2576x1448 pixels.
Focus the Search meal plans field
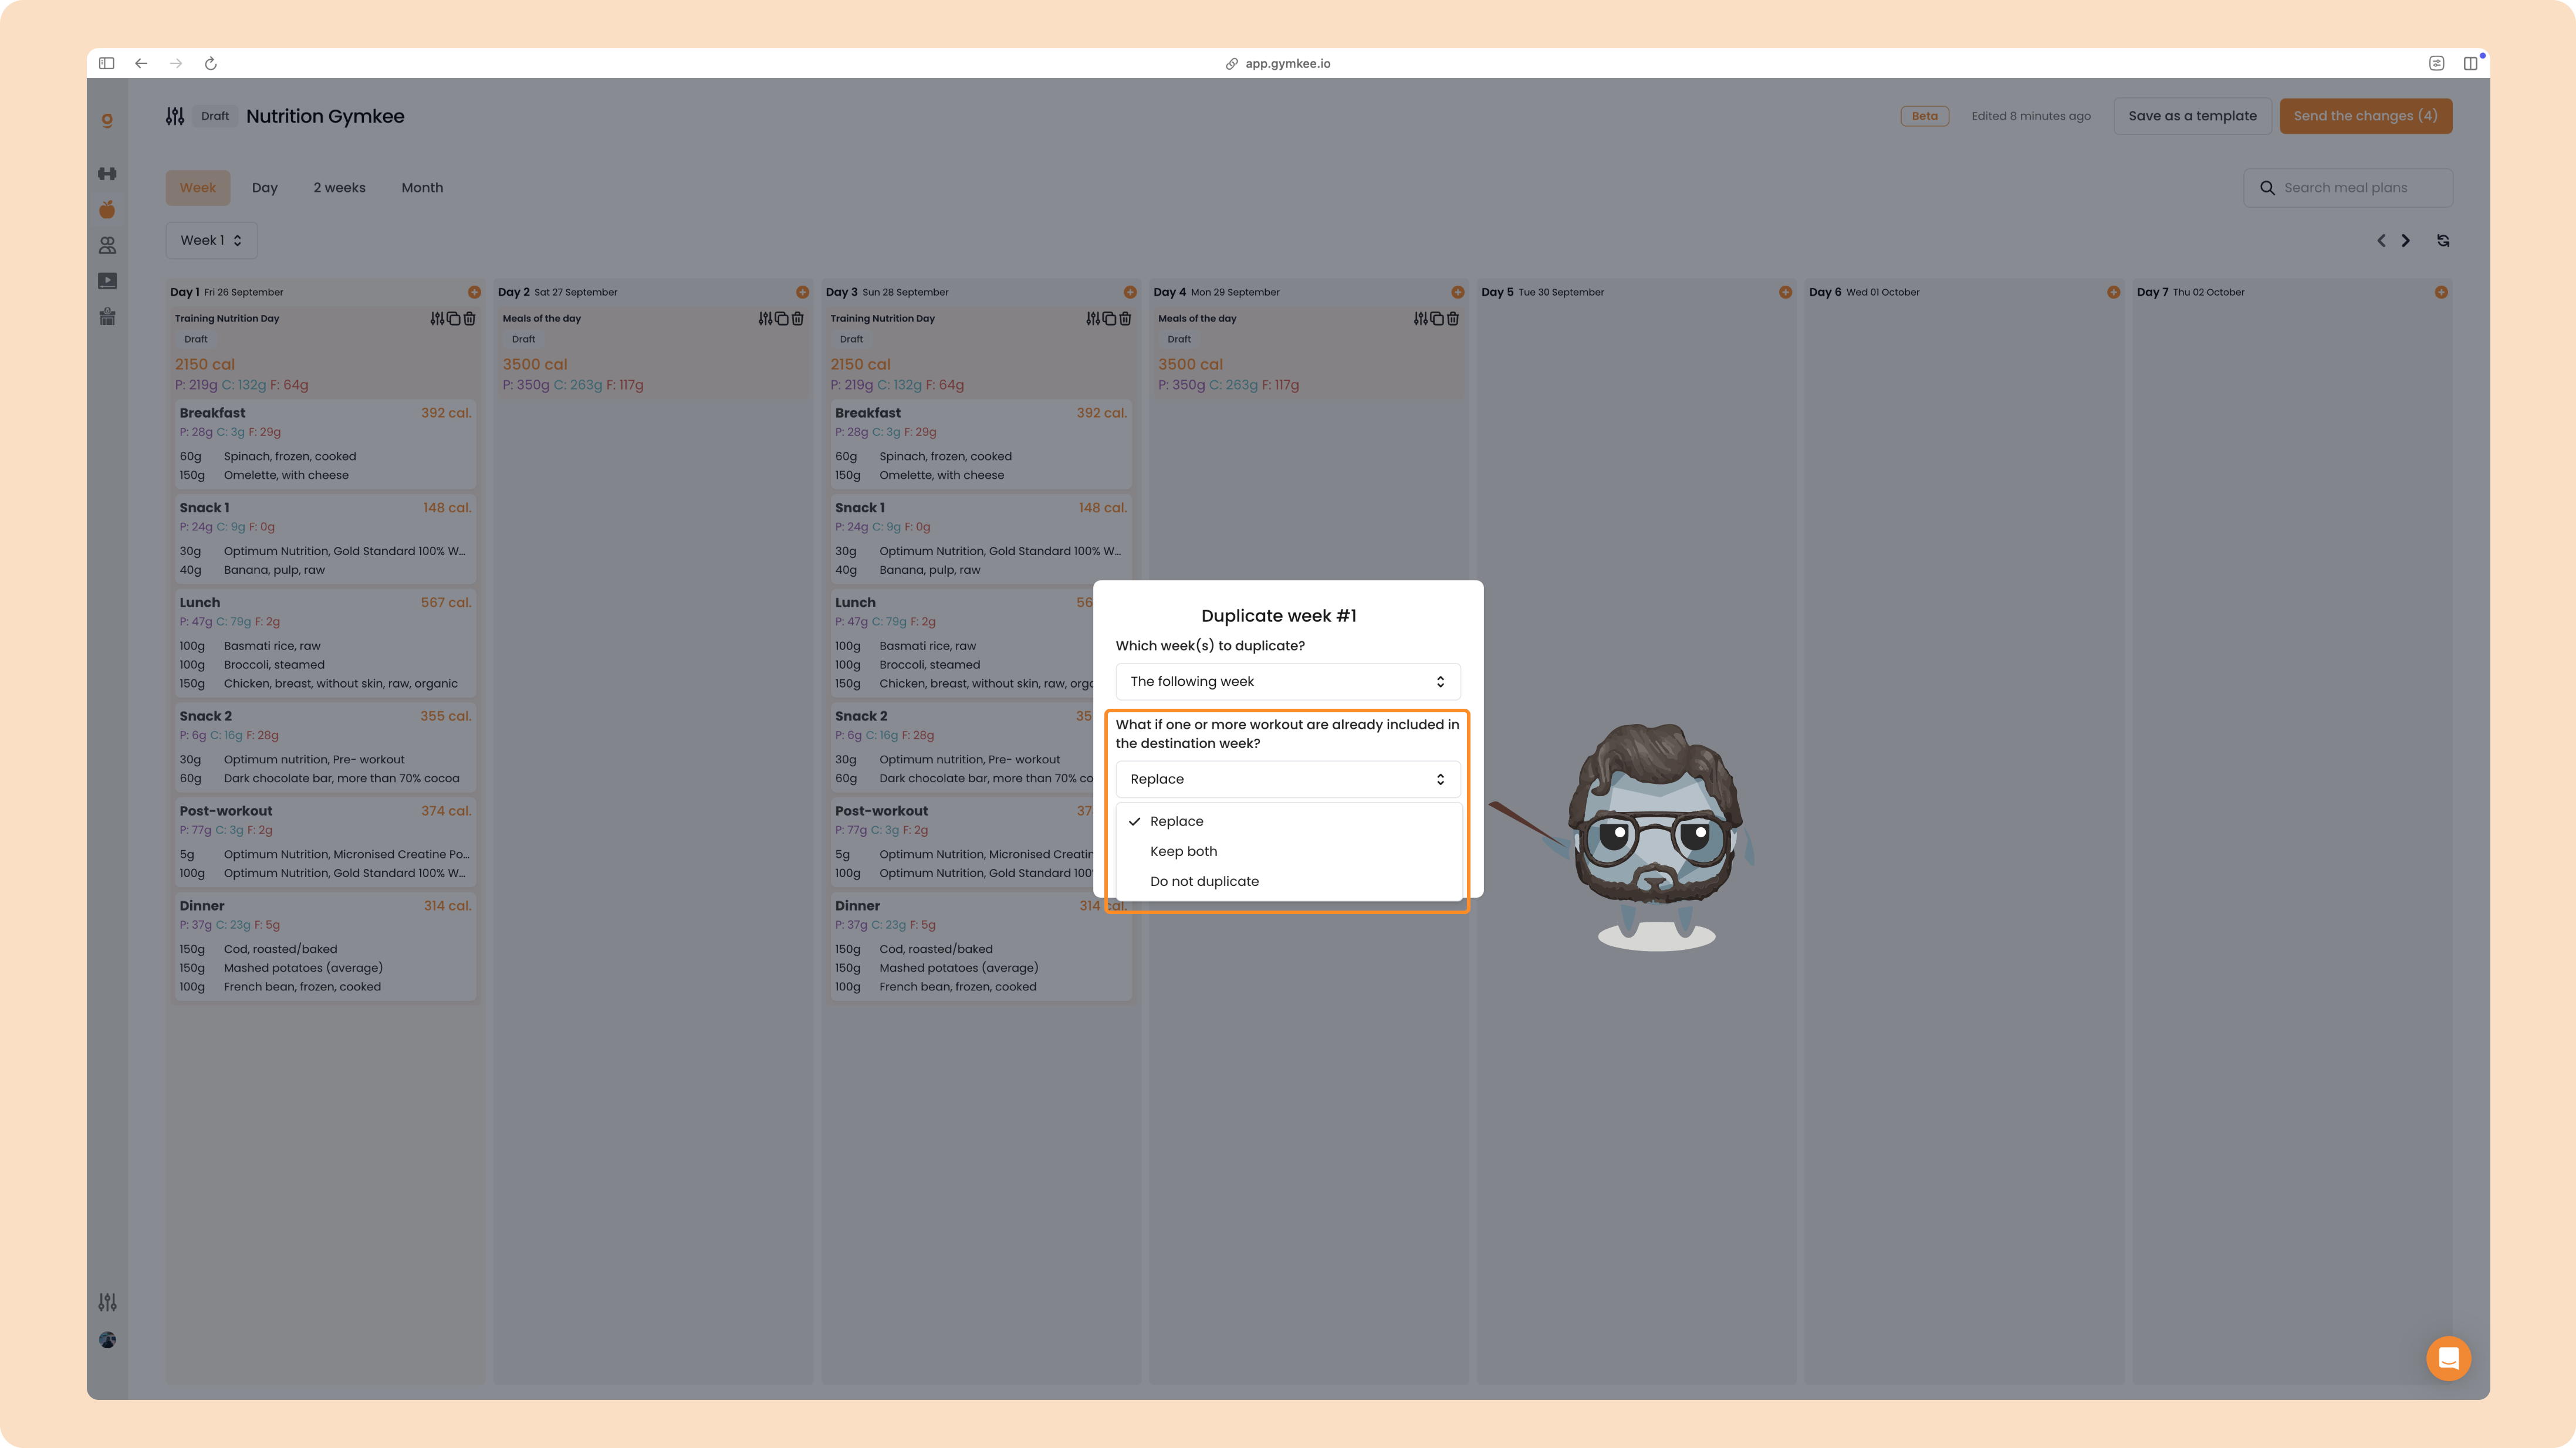(x=2348, y=188)
